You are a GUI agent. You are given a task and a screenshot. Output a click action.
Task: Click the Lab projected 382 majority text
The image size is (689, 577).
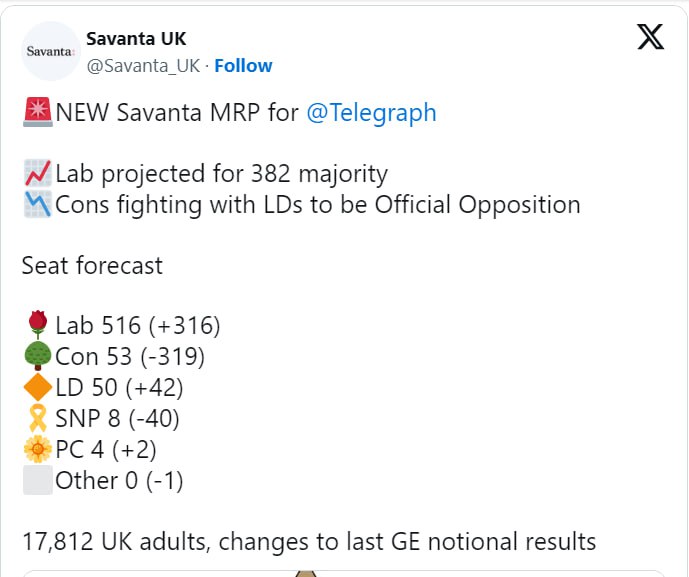click(x=221, y=174)
